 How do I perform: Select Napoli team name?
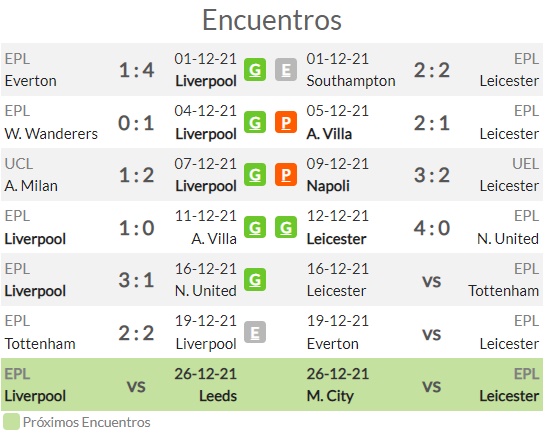click(328, 186)
